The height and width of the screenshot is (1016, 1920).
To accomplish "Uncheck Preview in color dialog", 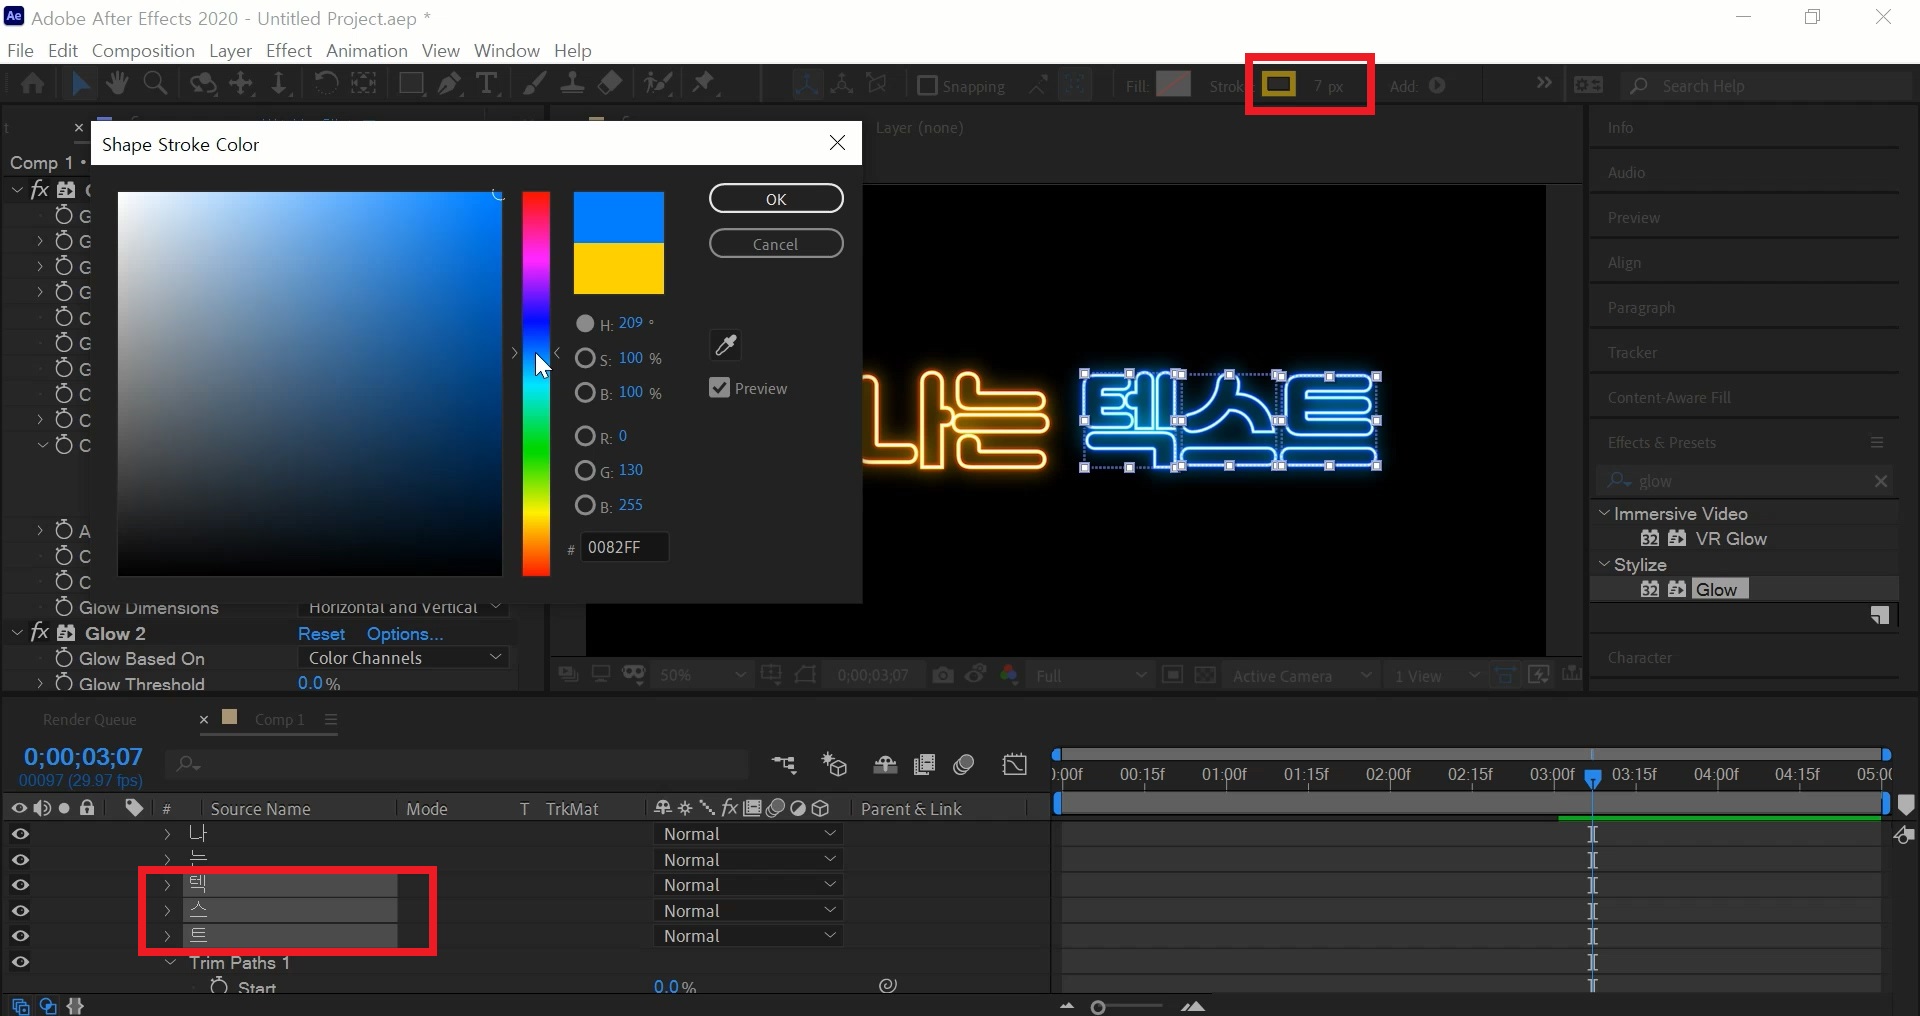I will pos(719,388).
